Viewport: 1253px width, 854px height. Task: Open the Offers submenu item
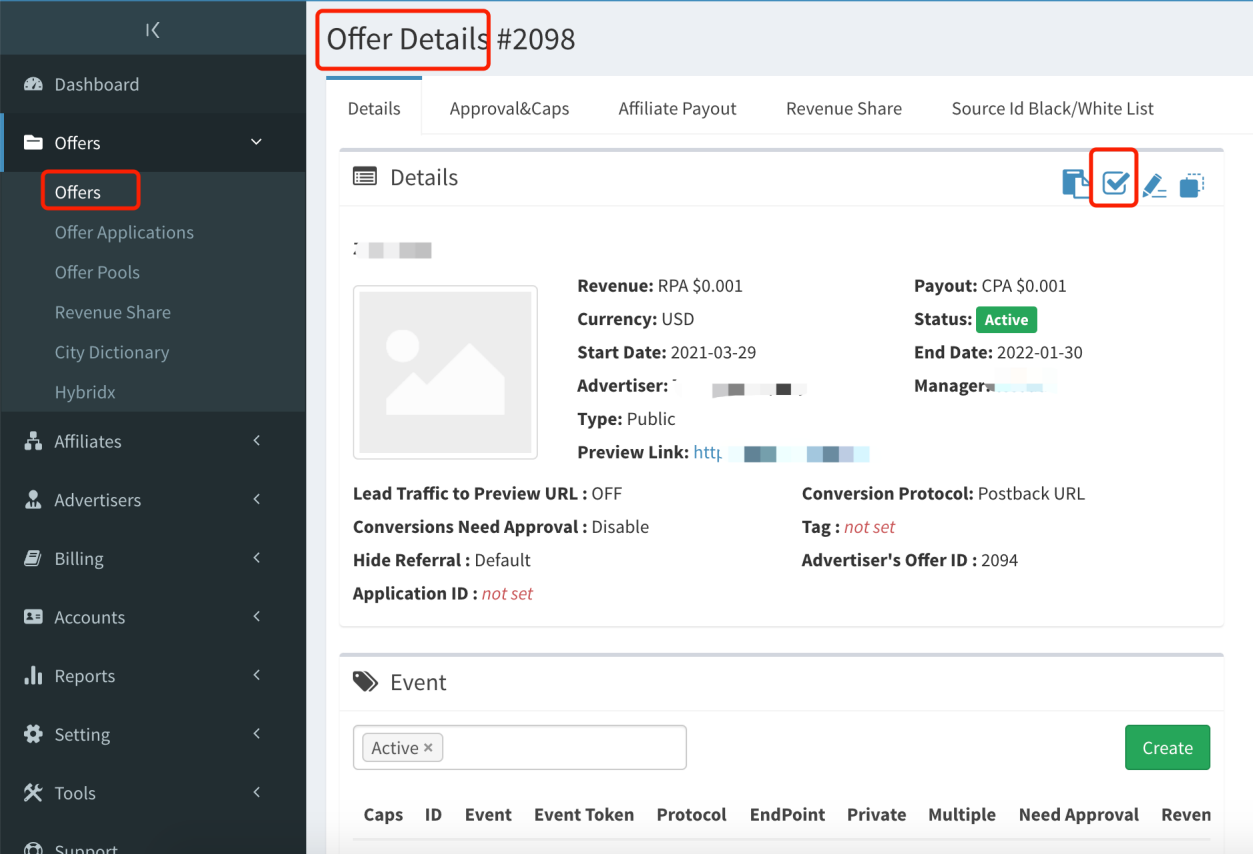pos(78,192)
